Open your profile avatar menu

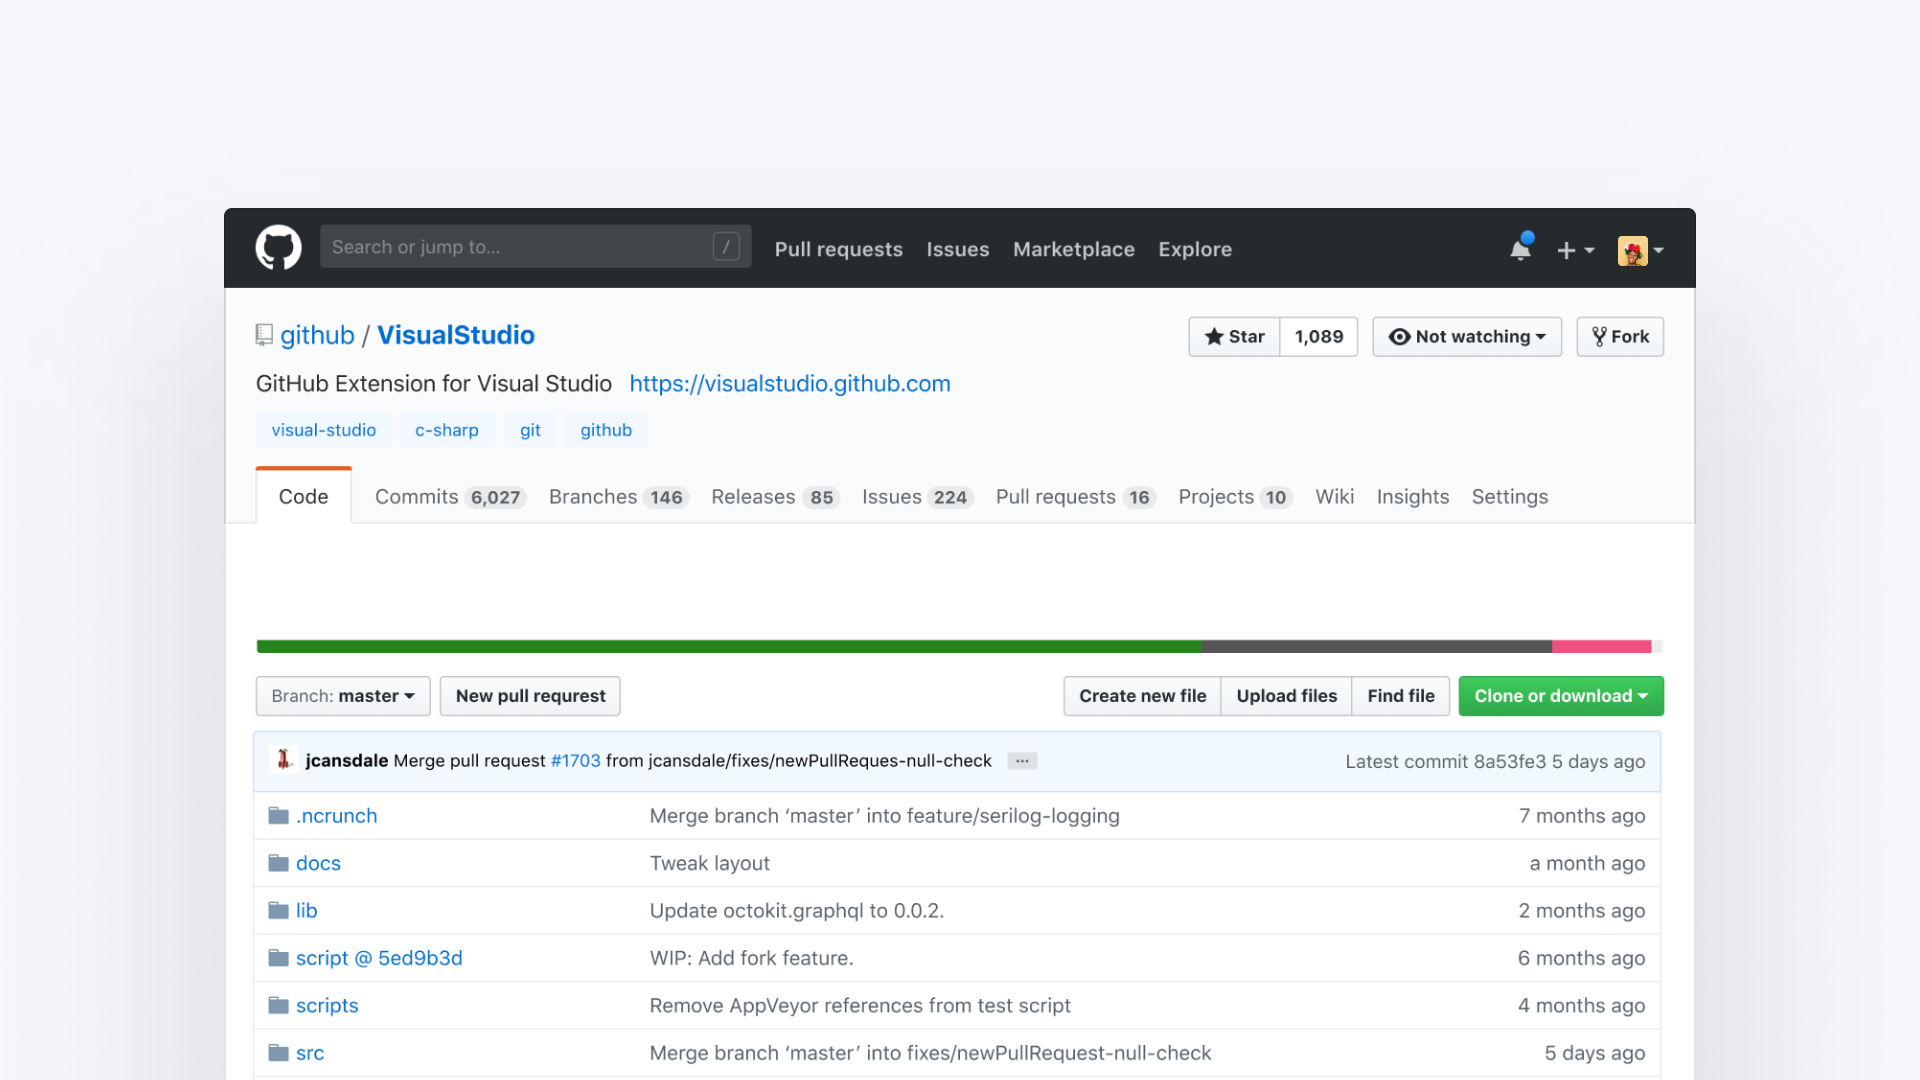coord(1640,250)
